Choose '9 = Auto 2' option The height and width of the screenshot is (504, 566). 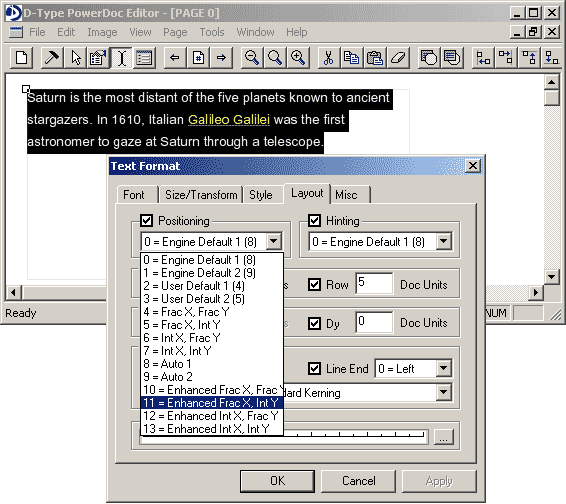click(212, 377)
